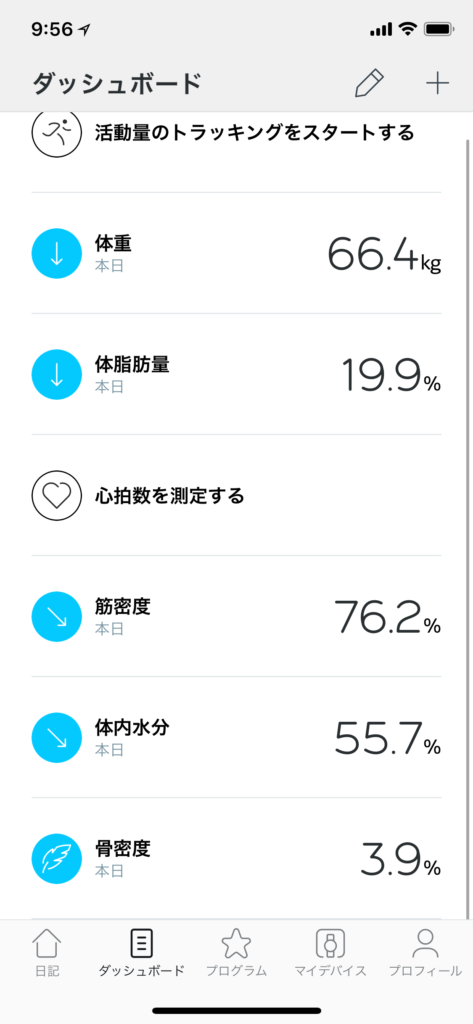
Task: Go to the プロフィール tab
Action: pyautogui.click(x=425, y=953)
